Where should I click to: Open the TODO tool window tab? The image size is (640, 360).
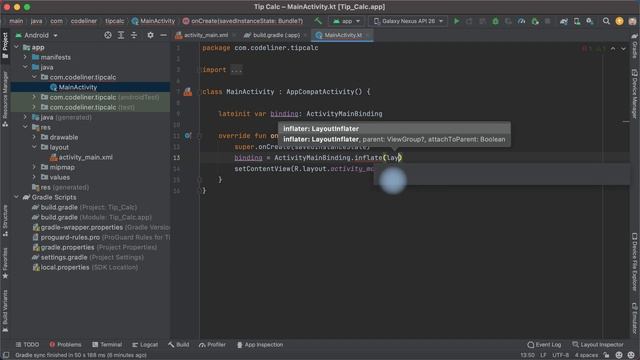[27, 344]
